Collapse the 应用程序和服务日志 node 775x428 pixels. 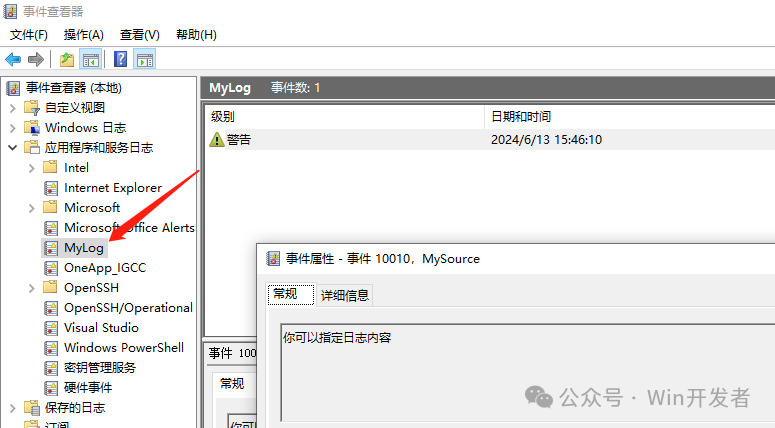[x=12, y=148]
